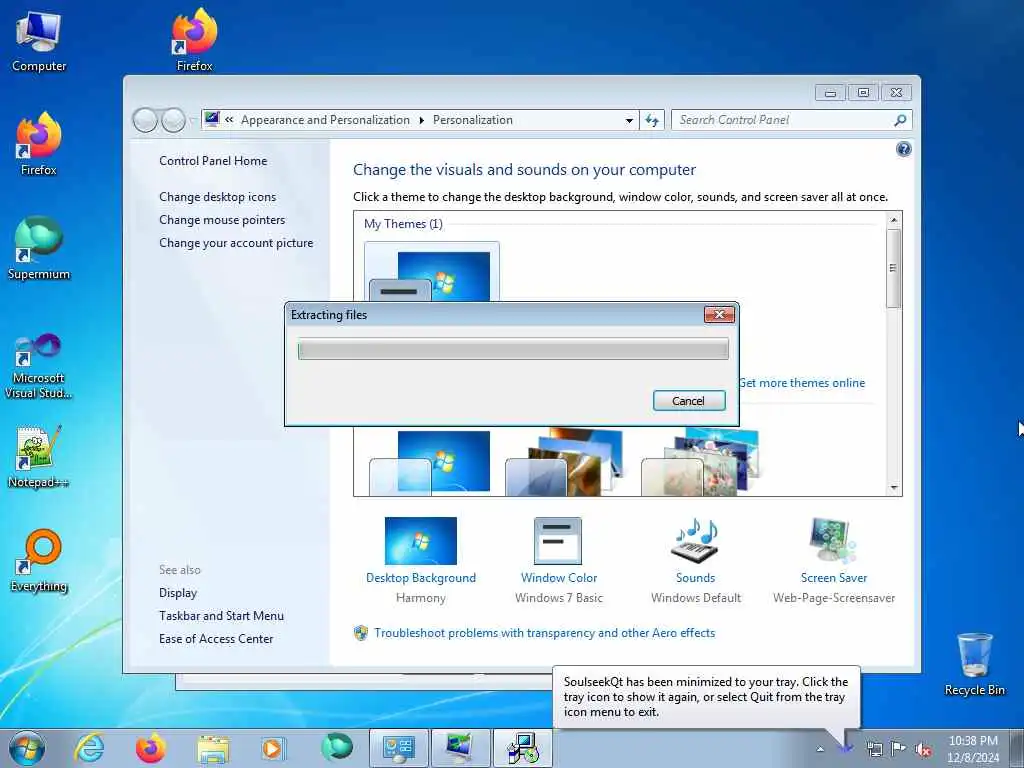
Task: Open Control Panel Home link
Action: coord(213,161)
